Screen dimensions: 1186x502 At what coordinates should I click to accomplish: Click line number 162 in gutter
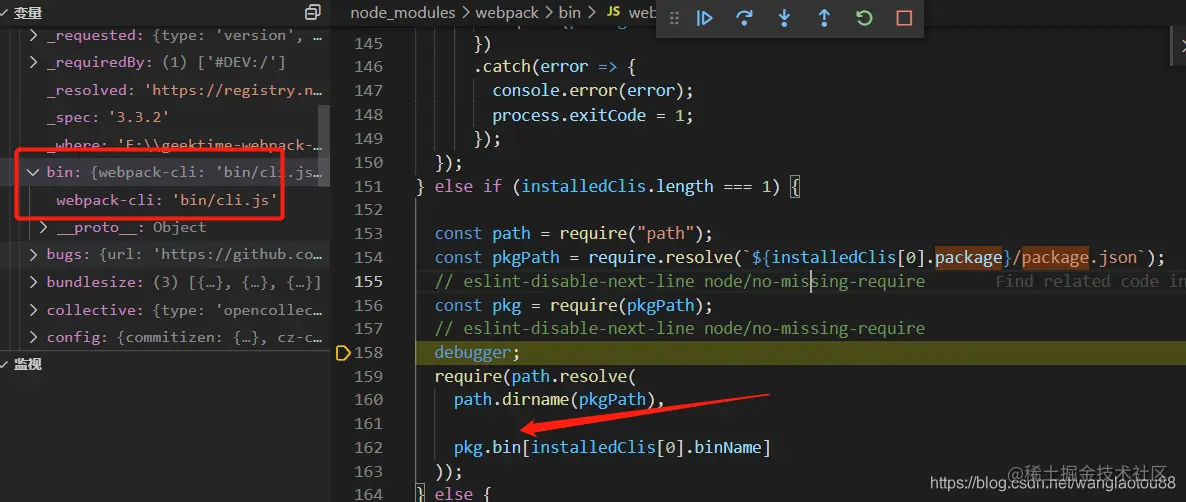pyautogui.click(x=368, y=448)
